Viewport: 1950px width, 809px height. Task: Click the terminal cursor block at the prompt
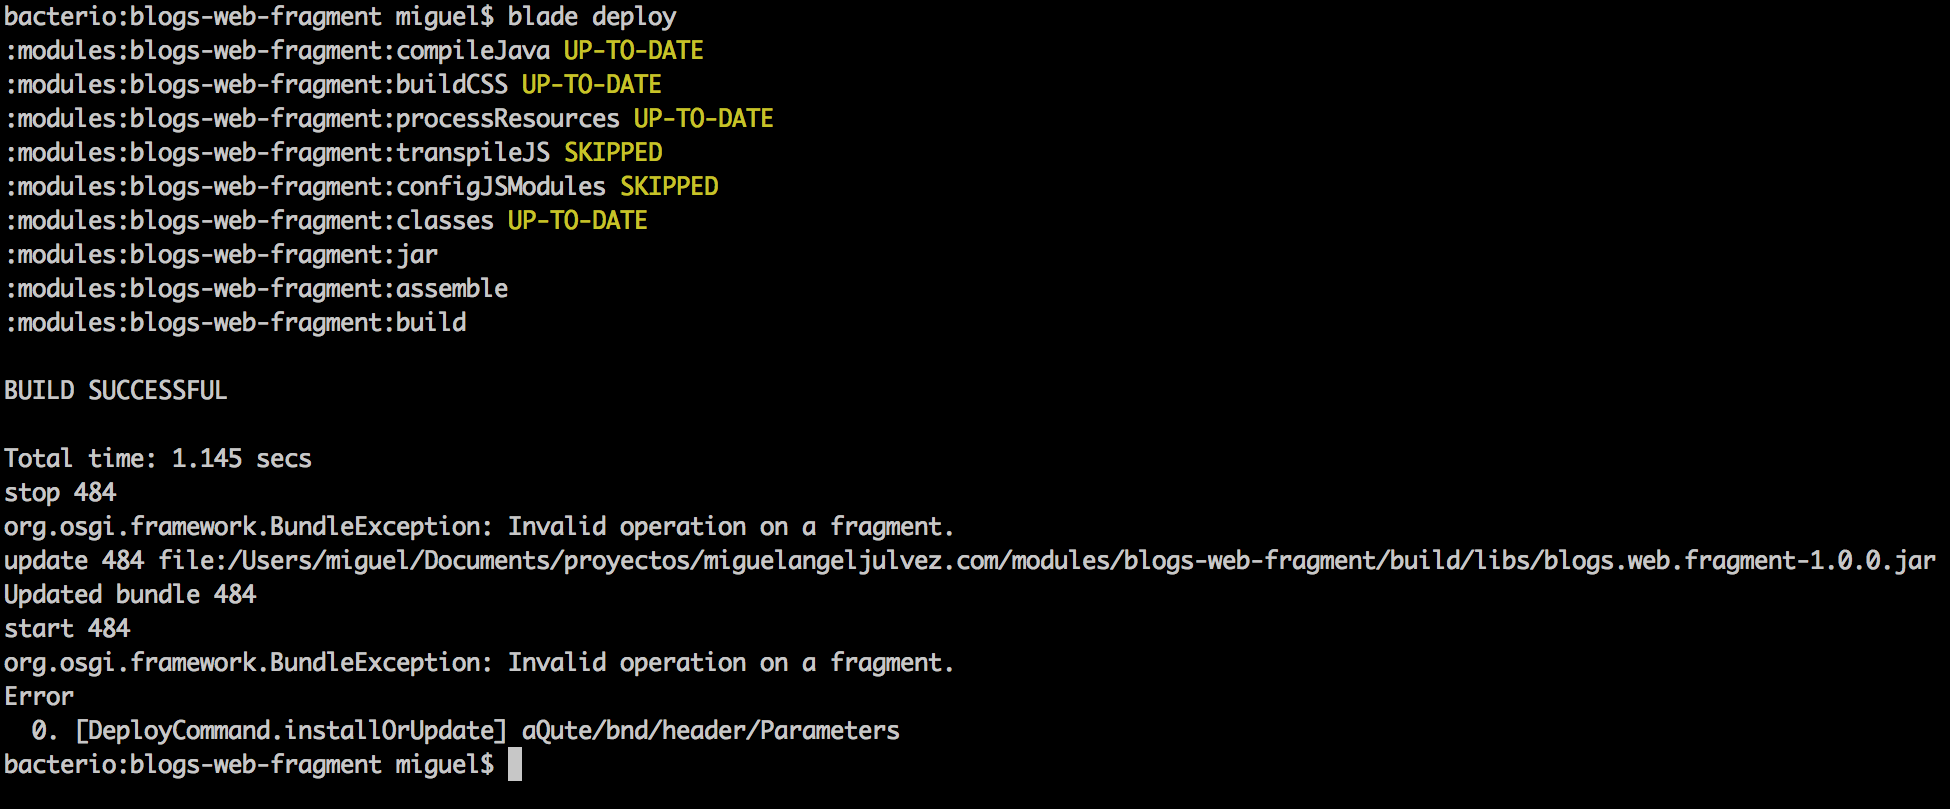coord(514,765)
